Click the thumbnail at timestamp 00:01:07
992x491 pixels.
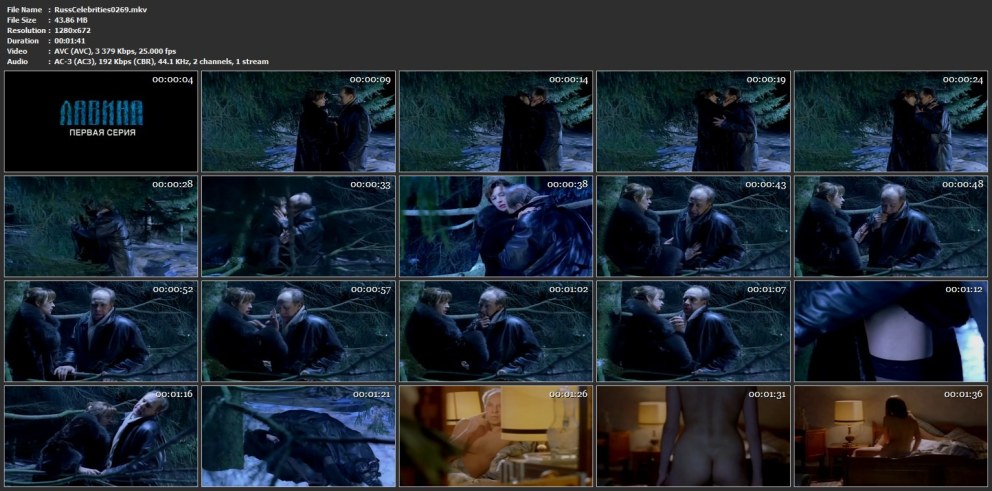click(693, 332)
